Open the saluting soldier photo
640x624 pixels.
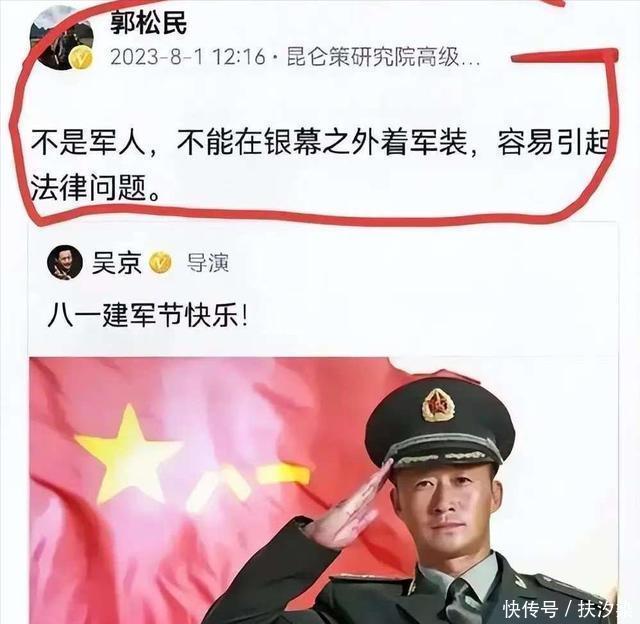[323, 490]
